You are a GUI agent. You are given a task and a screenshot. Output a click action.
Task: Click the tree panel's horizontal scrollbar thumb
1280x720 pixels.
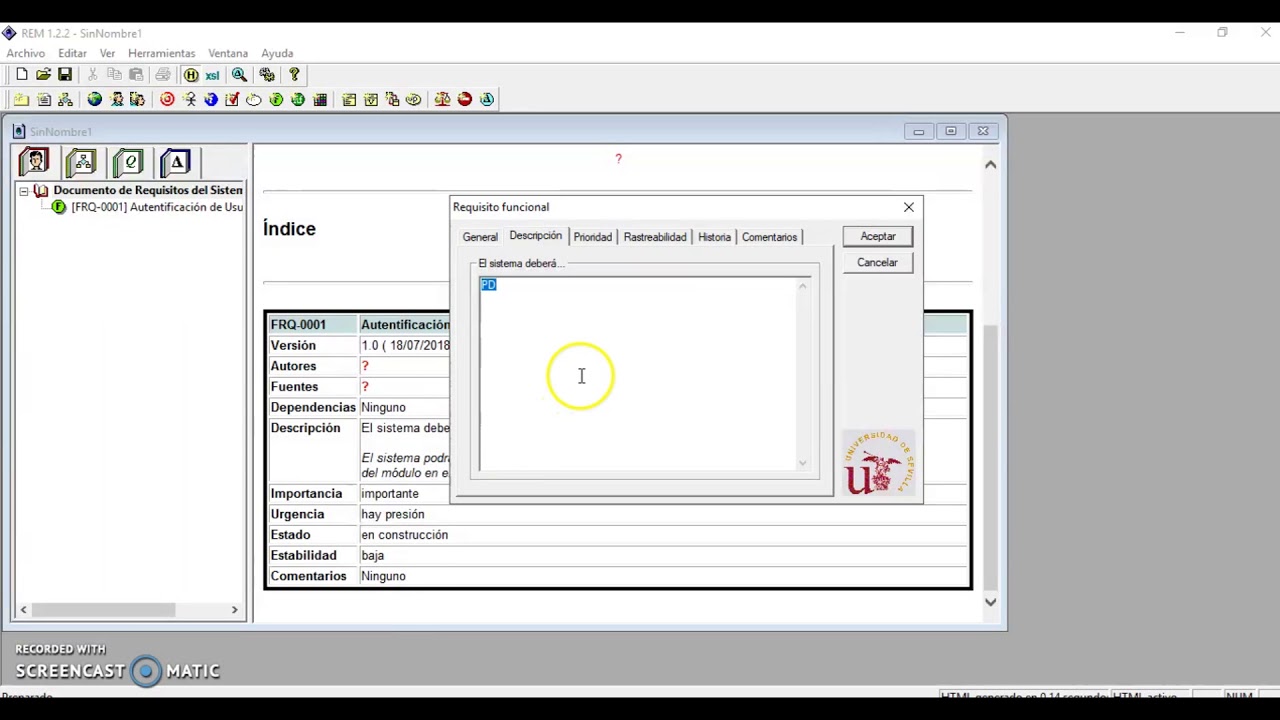tap(104, 609)
